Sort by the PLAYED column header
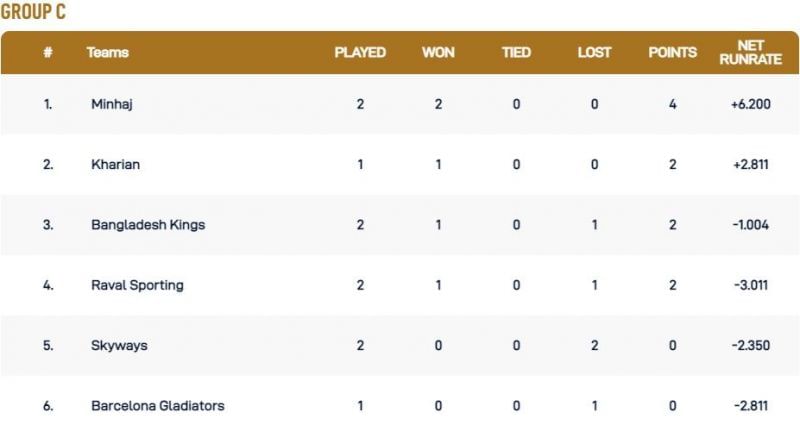Image resolution: width=800 pixels, height=431 pixels. tap(360, 52)
